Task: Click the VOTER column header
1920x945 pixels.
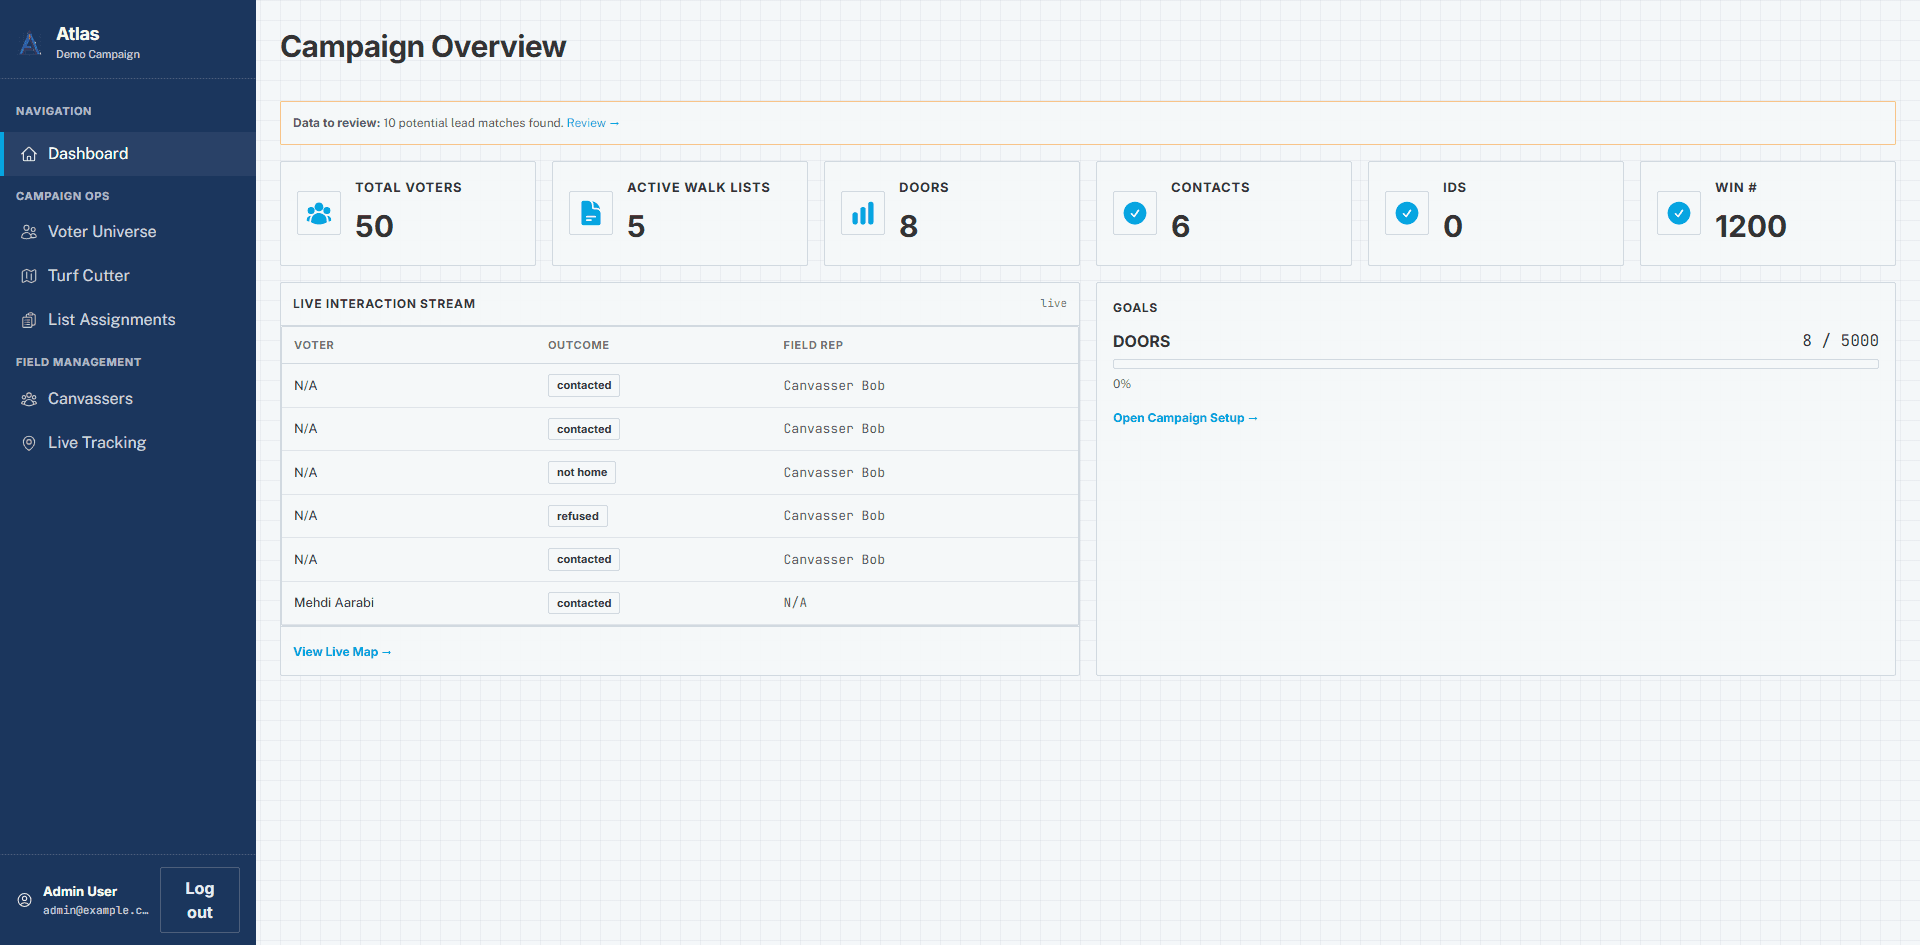Action: (x=314, y=345)
